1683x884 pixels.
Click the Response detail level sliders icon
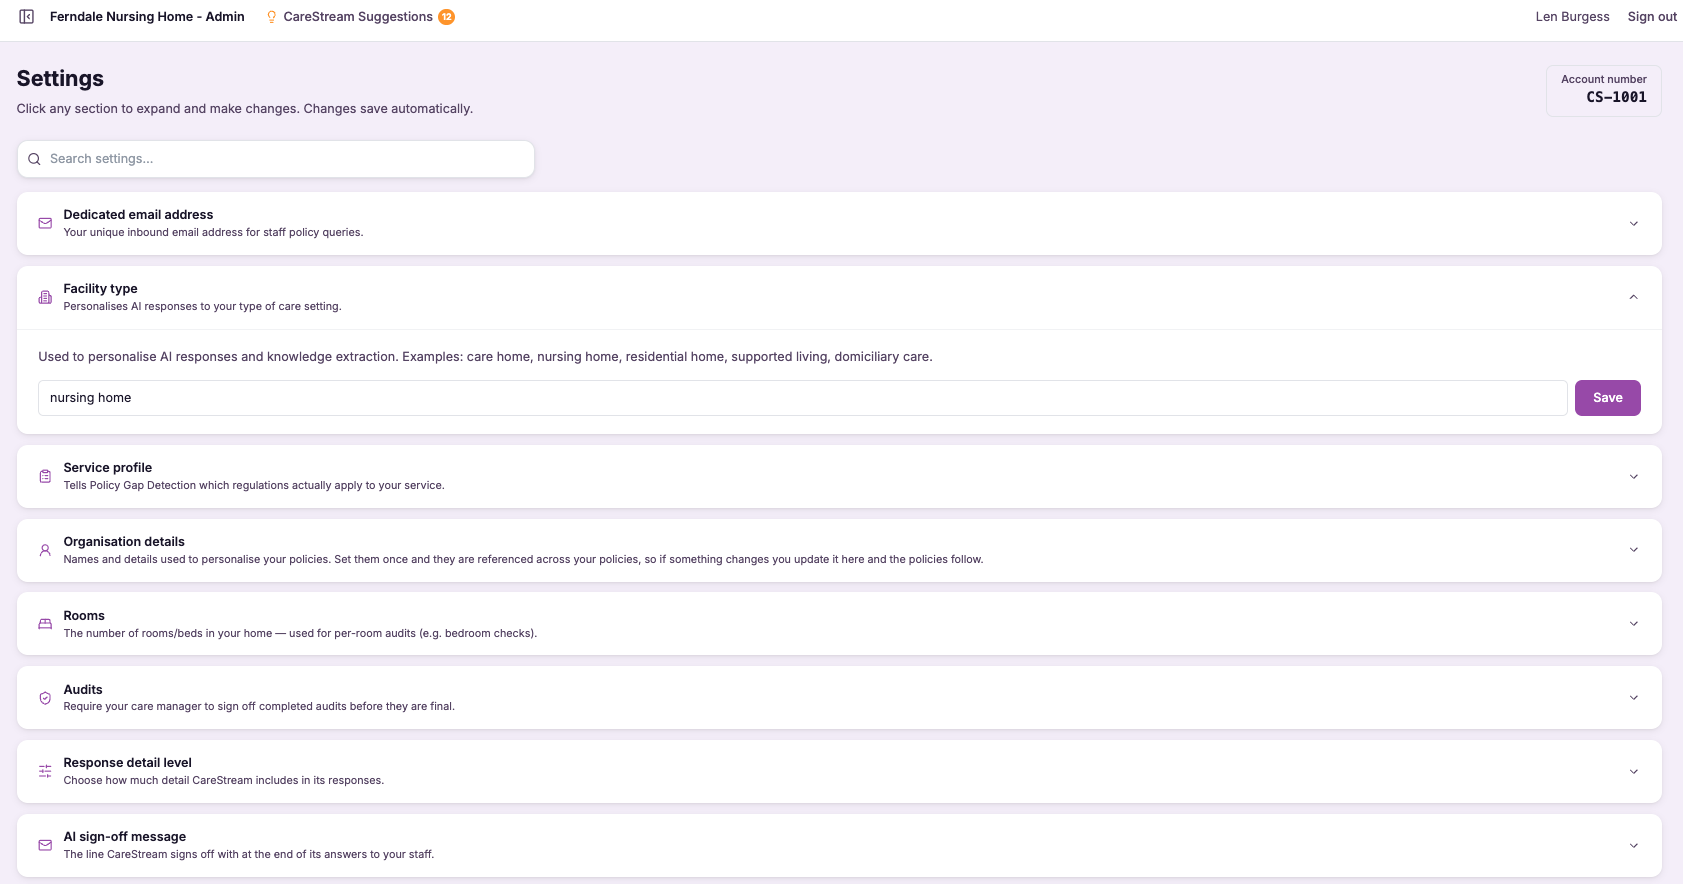(45, 771)
